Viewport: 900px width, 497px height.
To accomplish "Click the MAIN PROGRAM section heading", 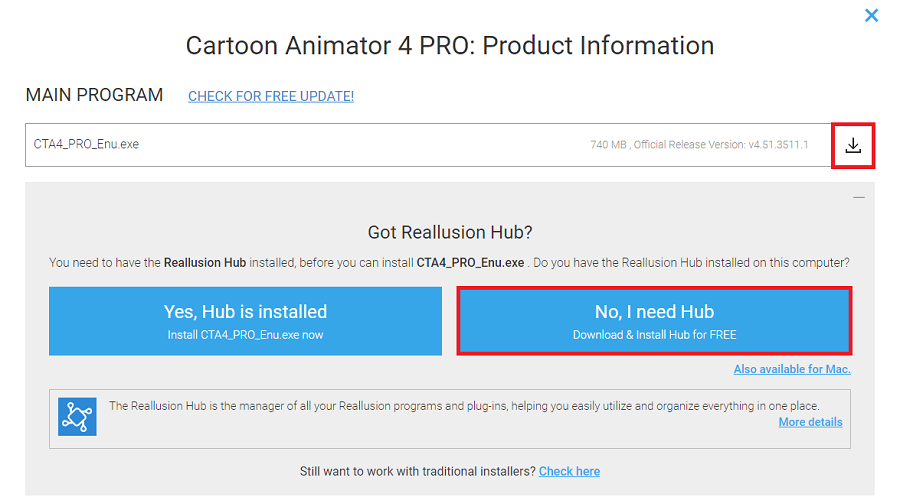I will pos(94,95).
